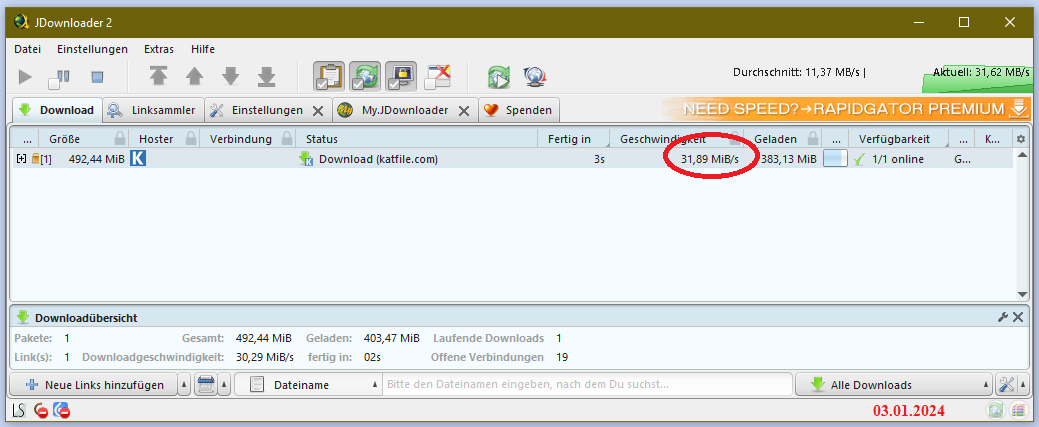Click the red blocked status icon
The image size is (1039, 427).
pos(40,411)
